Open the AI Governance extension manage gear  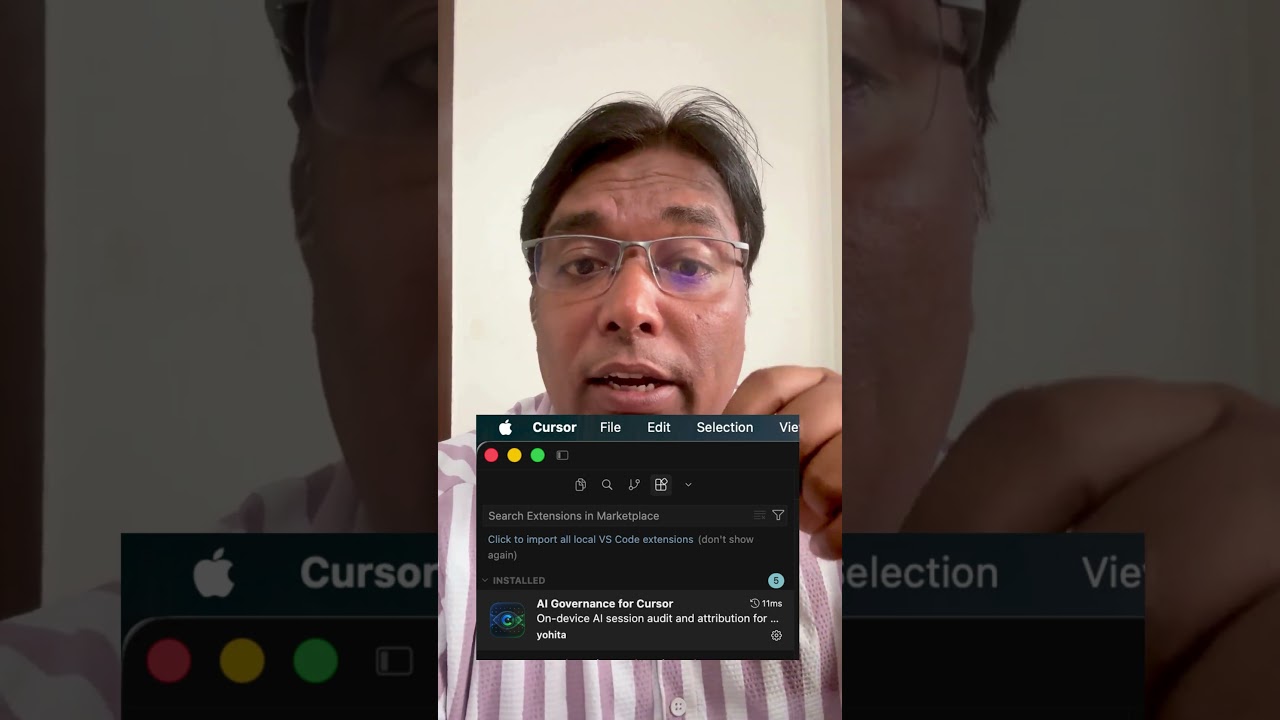pos(776,635)
